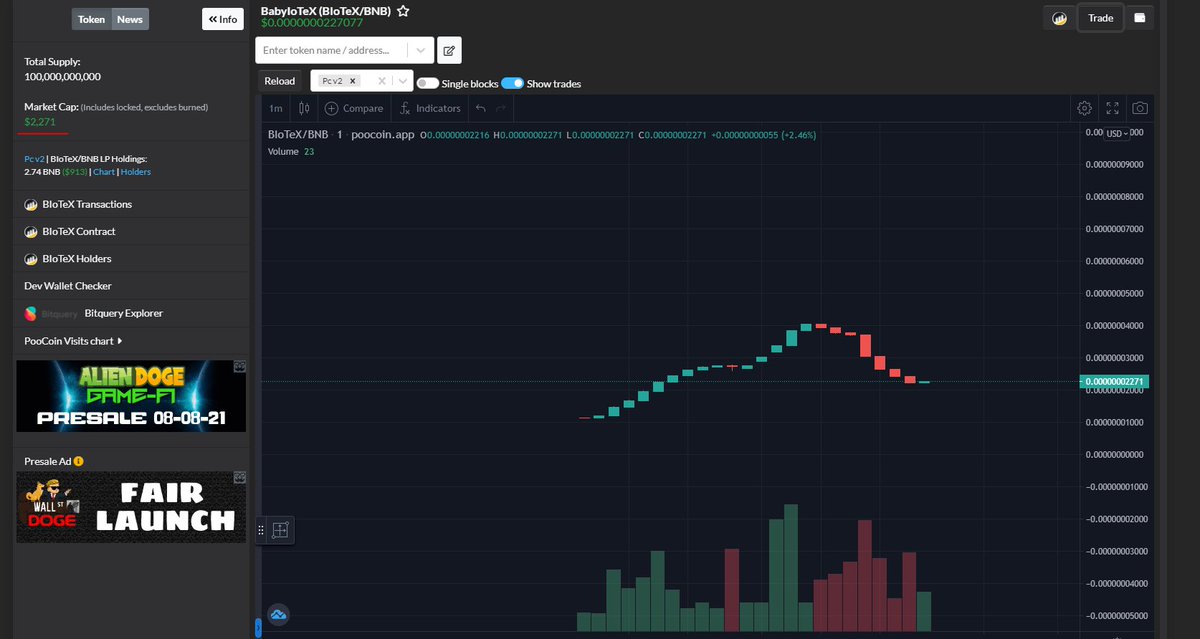Click BIoTeX Contract icon
Screen dimensions: 1200x639
pyautogui.click(x=31, y=231)
